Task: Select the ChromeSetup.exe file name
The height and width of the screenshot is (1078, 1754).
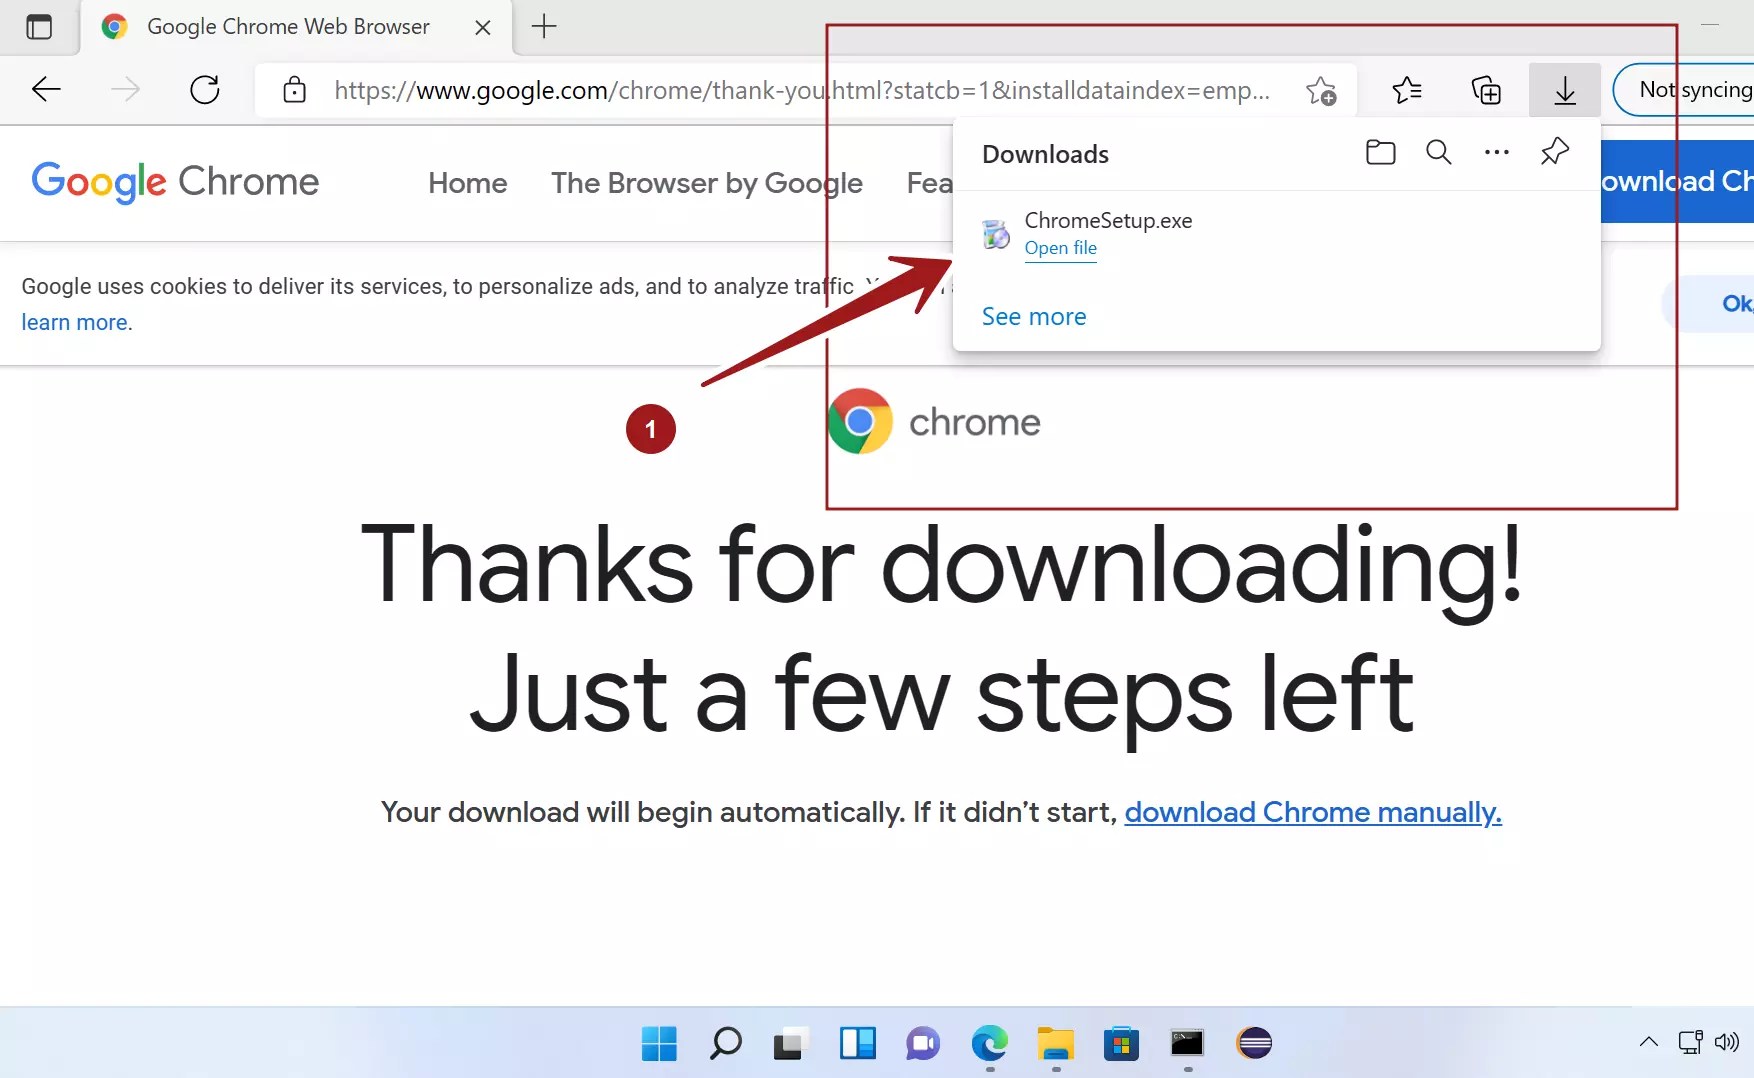Action: 1109,220
